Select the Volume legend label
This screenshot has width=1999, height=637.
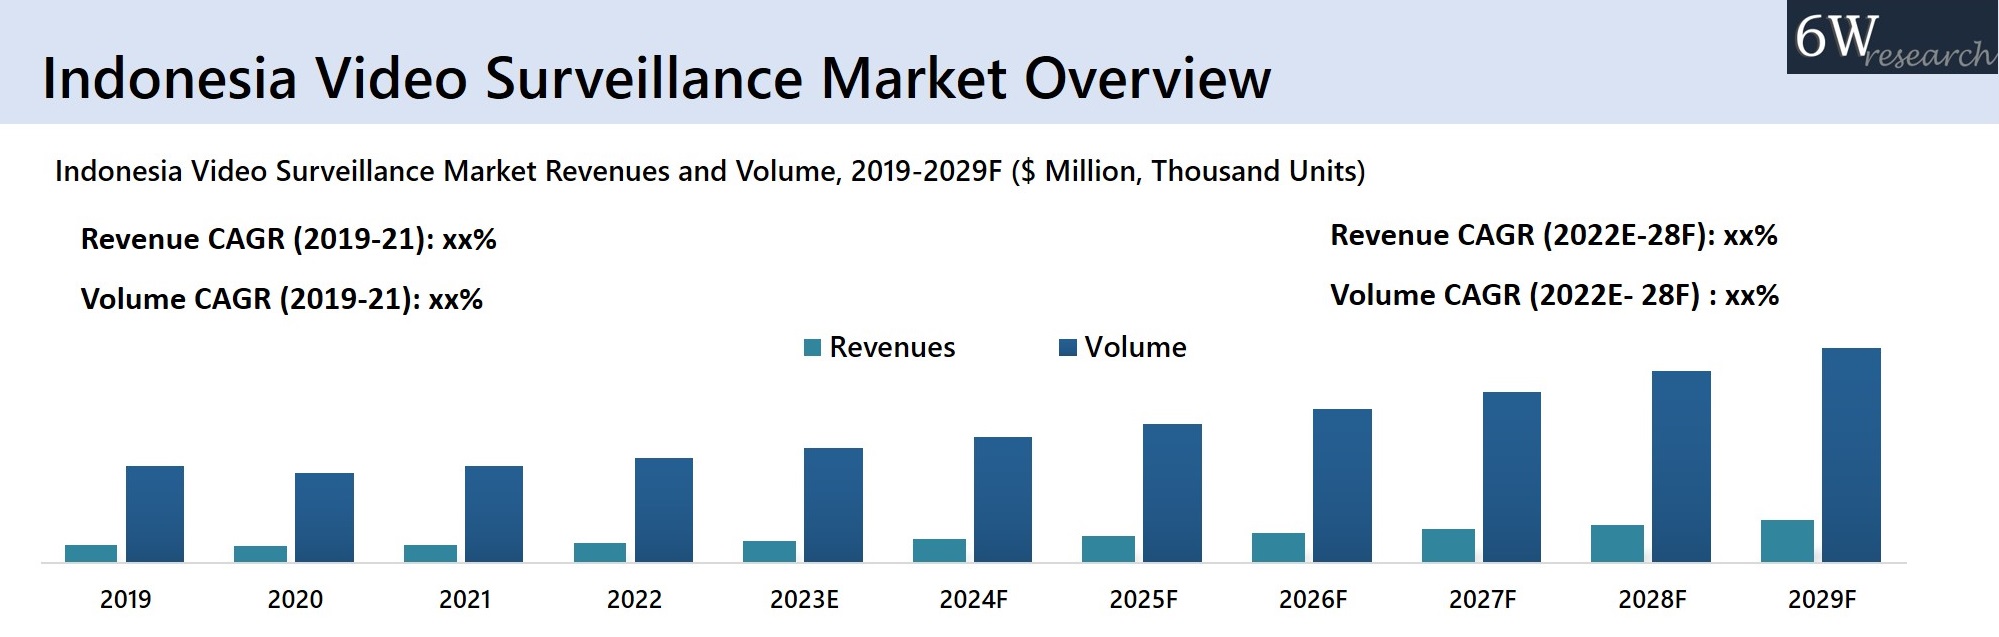1135,347
